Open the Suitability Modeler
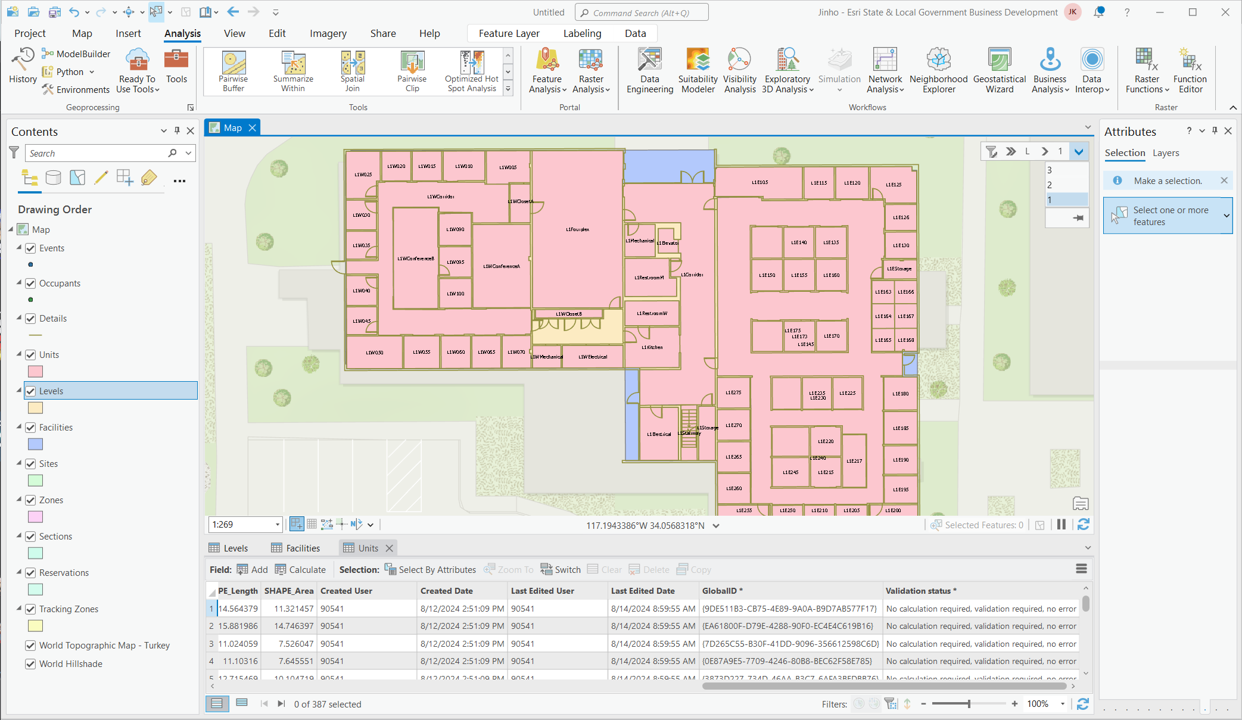This screenshot has width=1242, height=720. tap(697, 70)
